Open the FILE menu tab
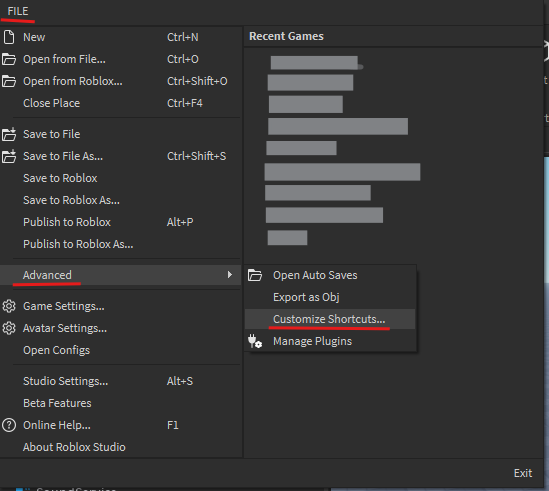Screen dimensions: 549x491 [x=18, y=11]
